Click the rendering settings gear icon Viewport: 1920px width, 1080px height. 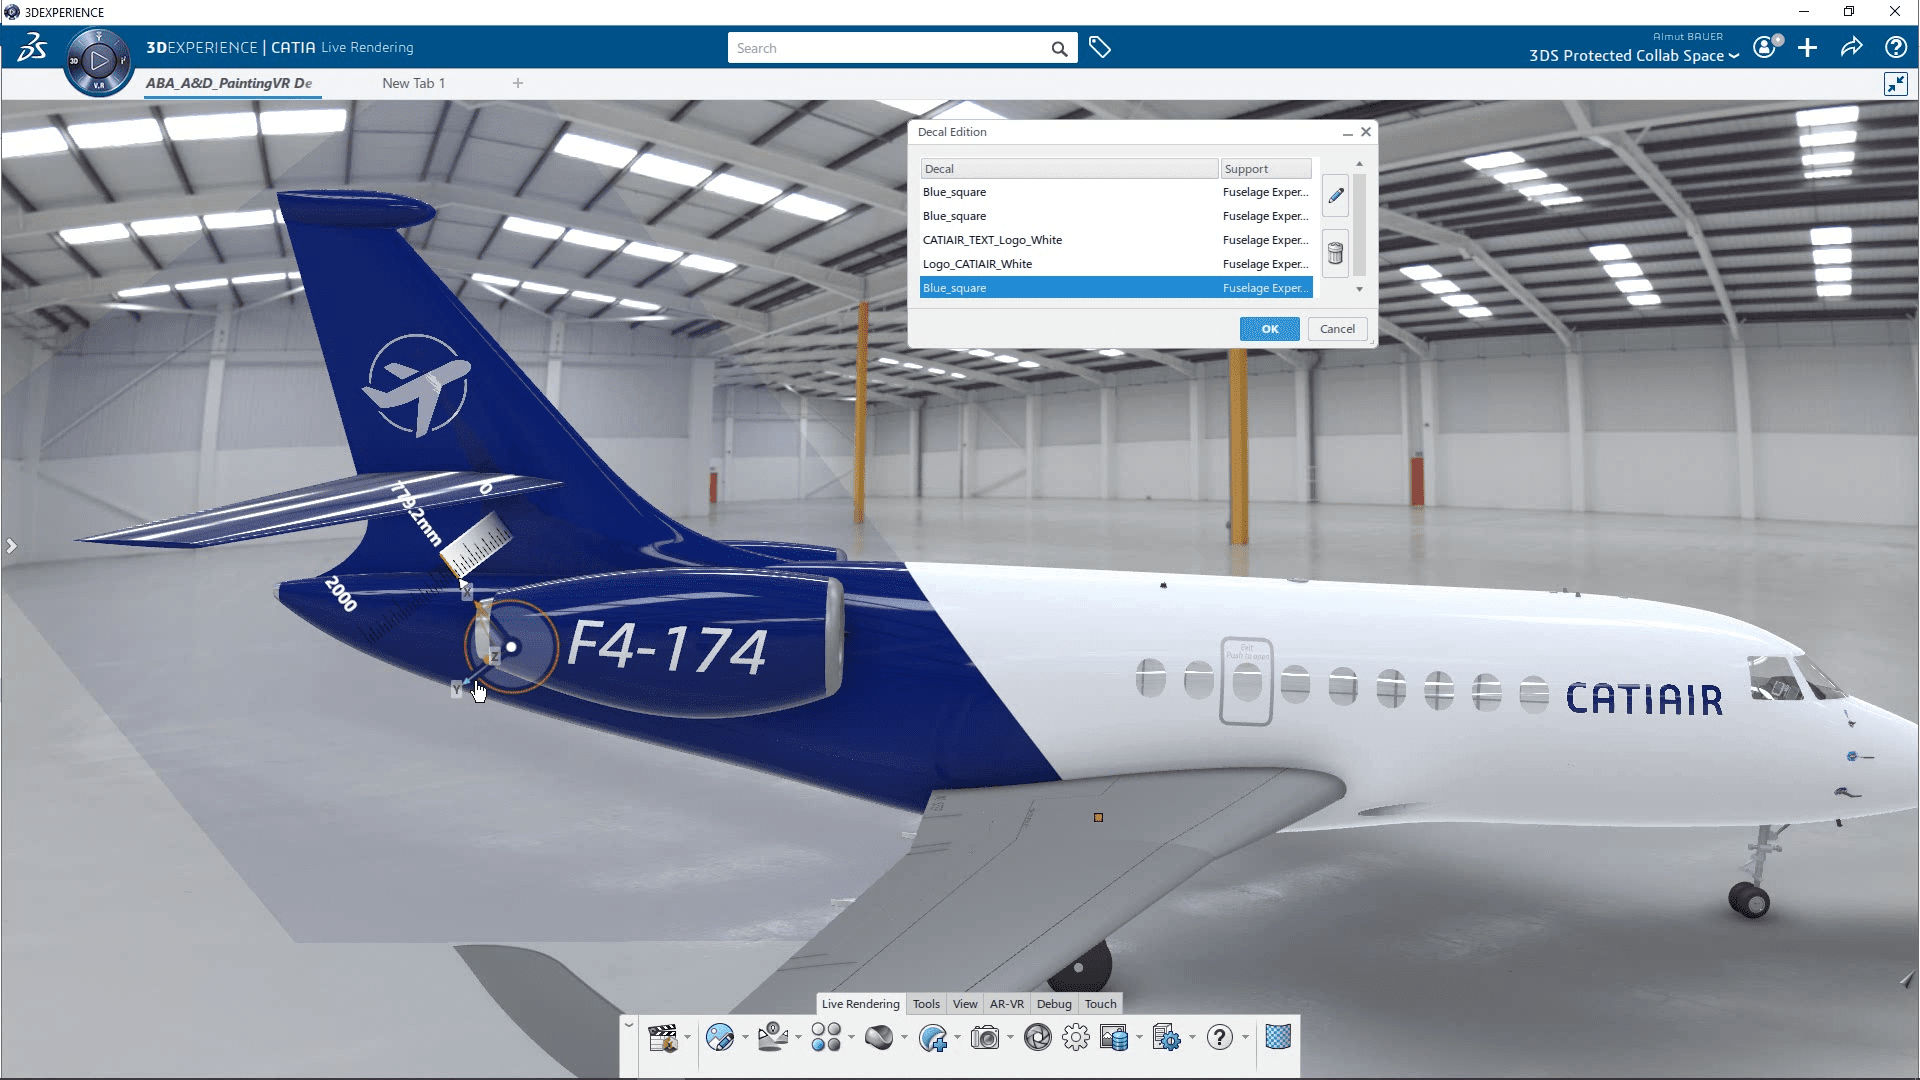(x=1077, y=1038)
